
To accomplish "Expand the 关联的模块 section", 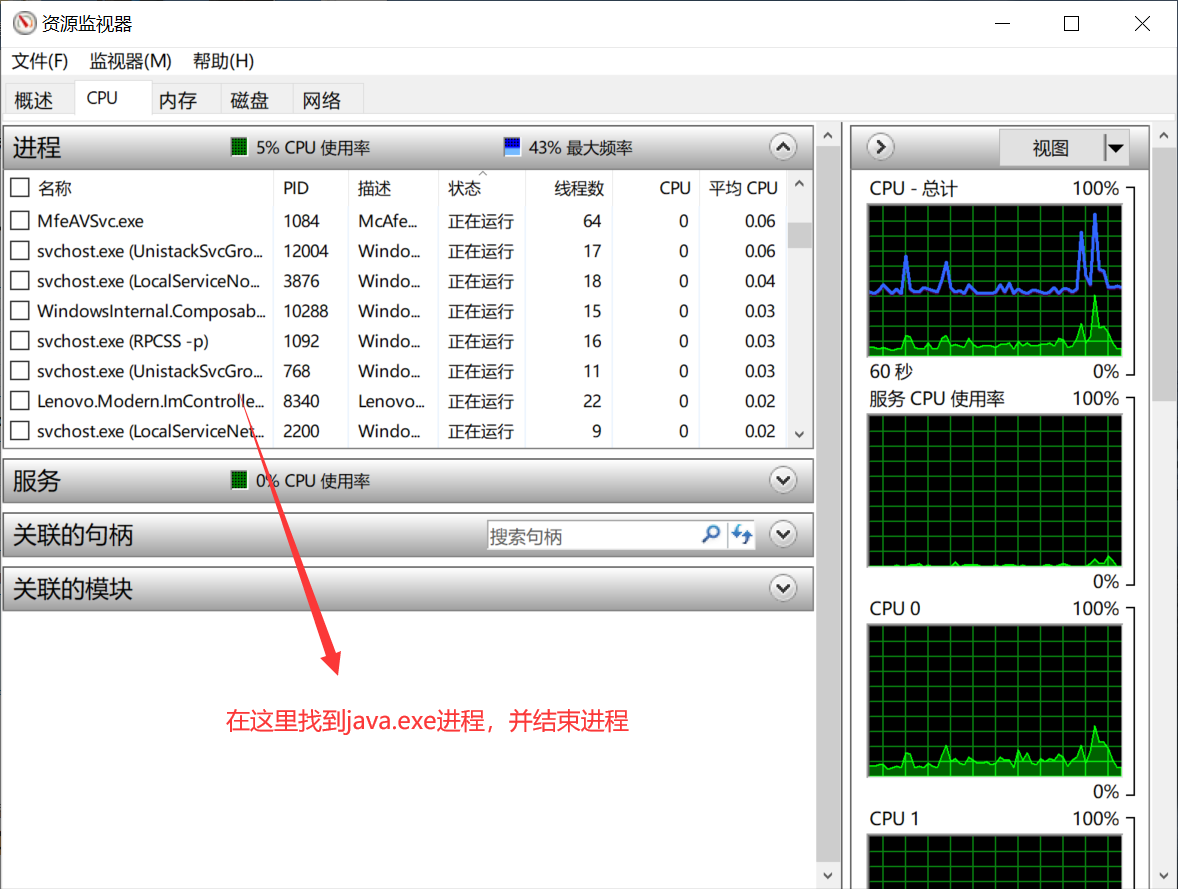I will pyautogui.click(x=783, y=588).
